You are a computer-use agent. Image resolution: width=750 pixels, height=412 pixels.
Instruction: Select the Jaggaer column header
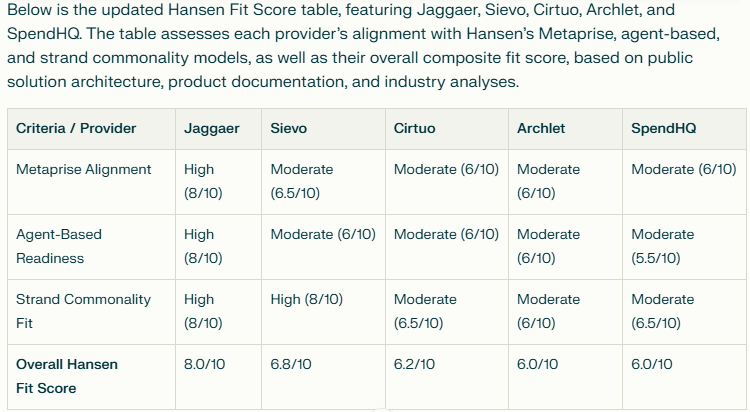point(211,128)
